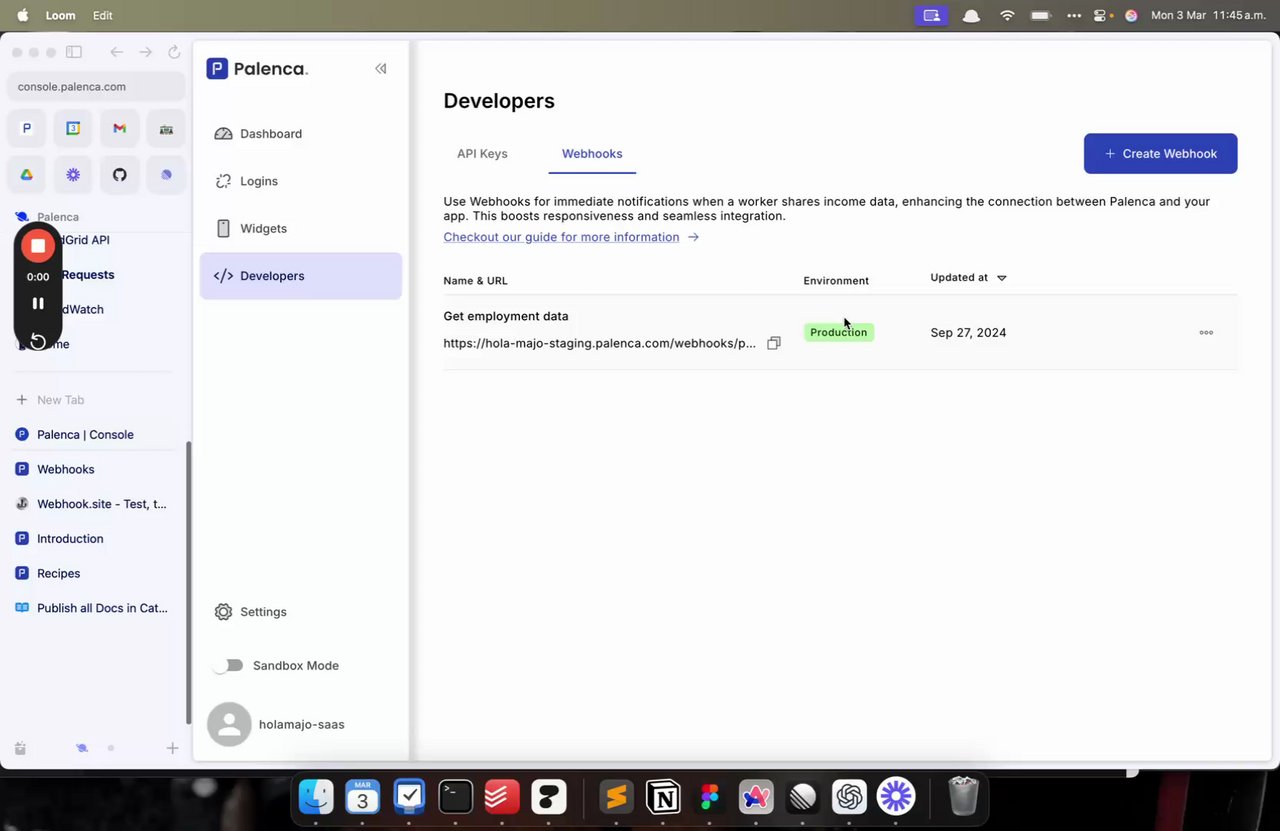Click the plus icon at browser sidebar bottom
Viewport: 1280px width, 831px height.
click(x=172, y=748)
